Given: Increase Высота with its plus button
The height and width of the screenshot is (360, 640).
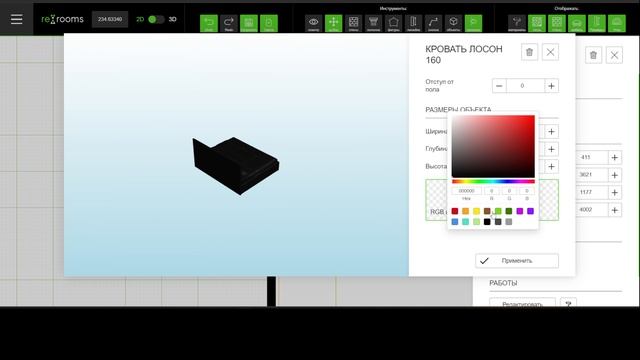Looking at the screenshot, I should (x=551, y=167).
